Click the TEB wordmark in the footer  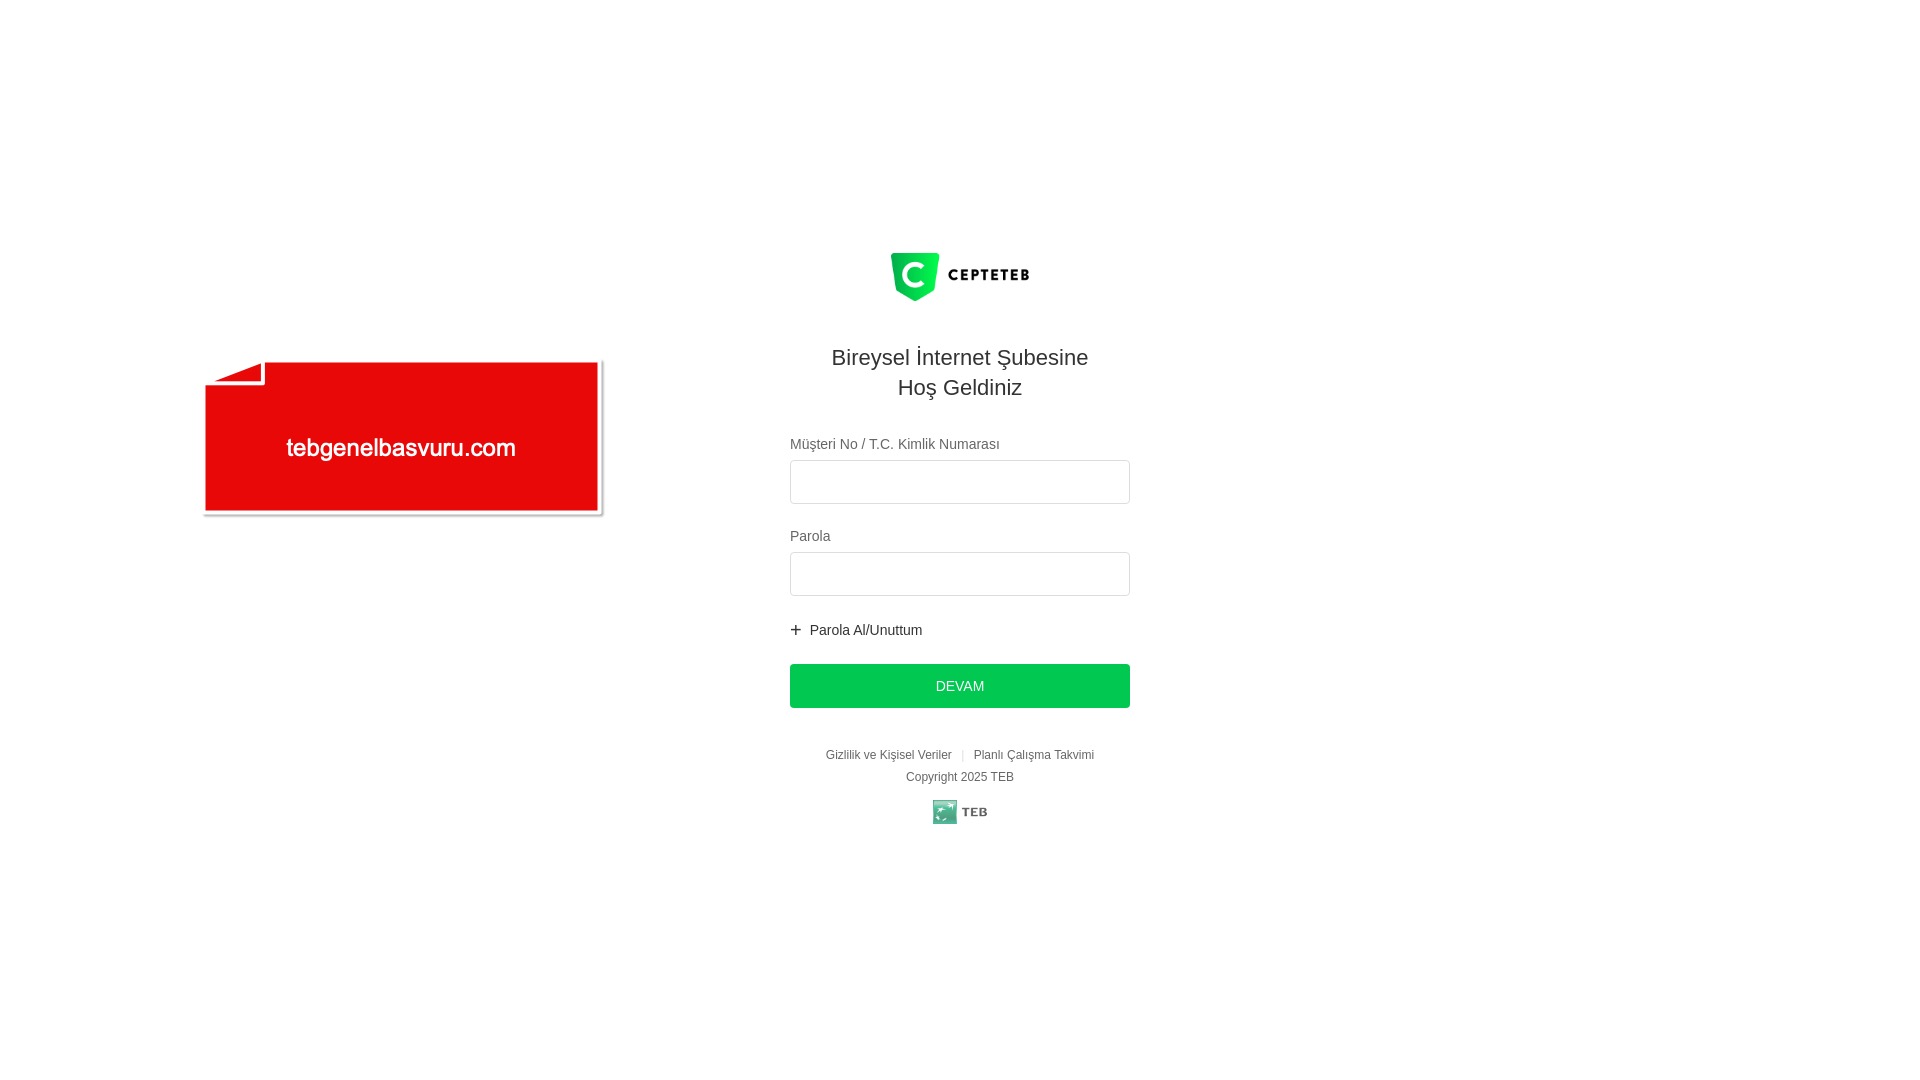click(974, 812)
